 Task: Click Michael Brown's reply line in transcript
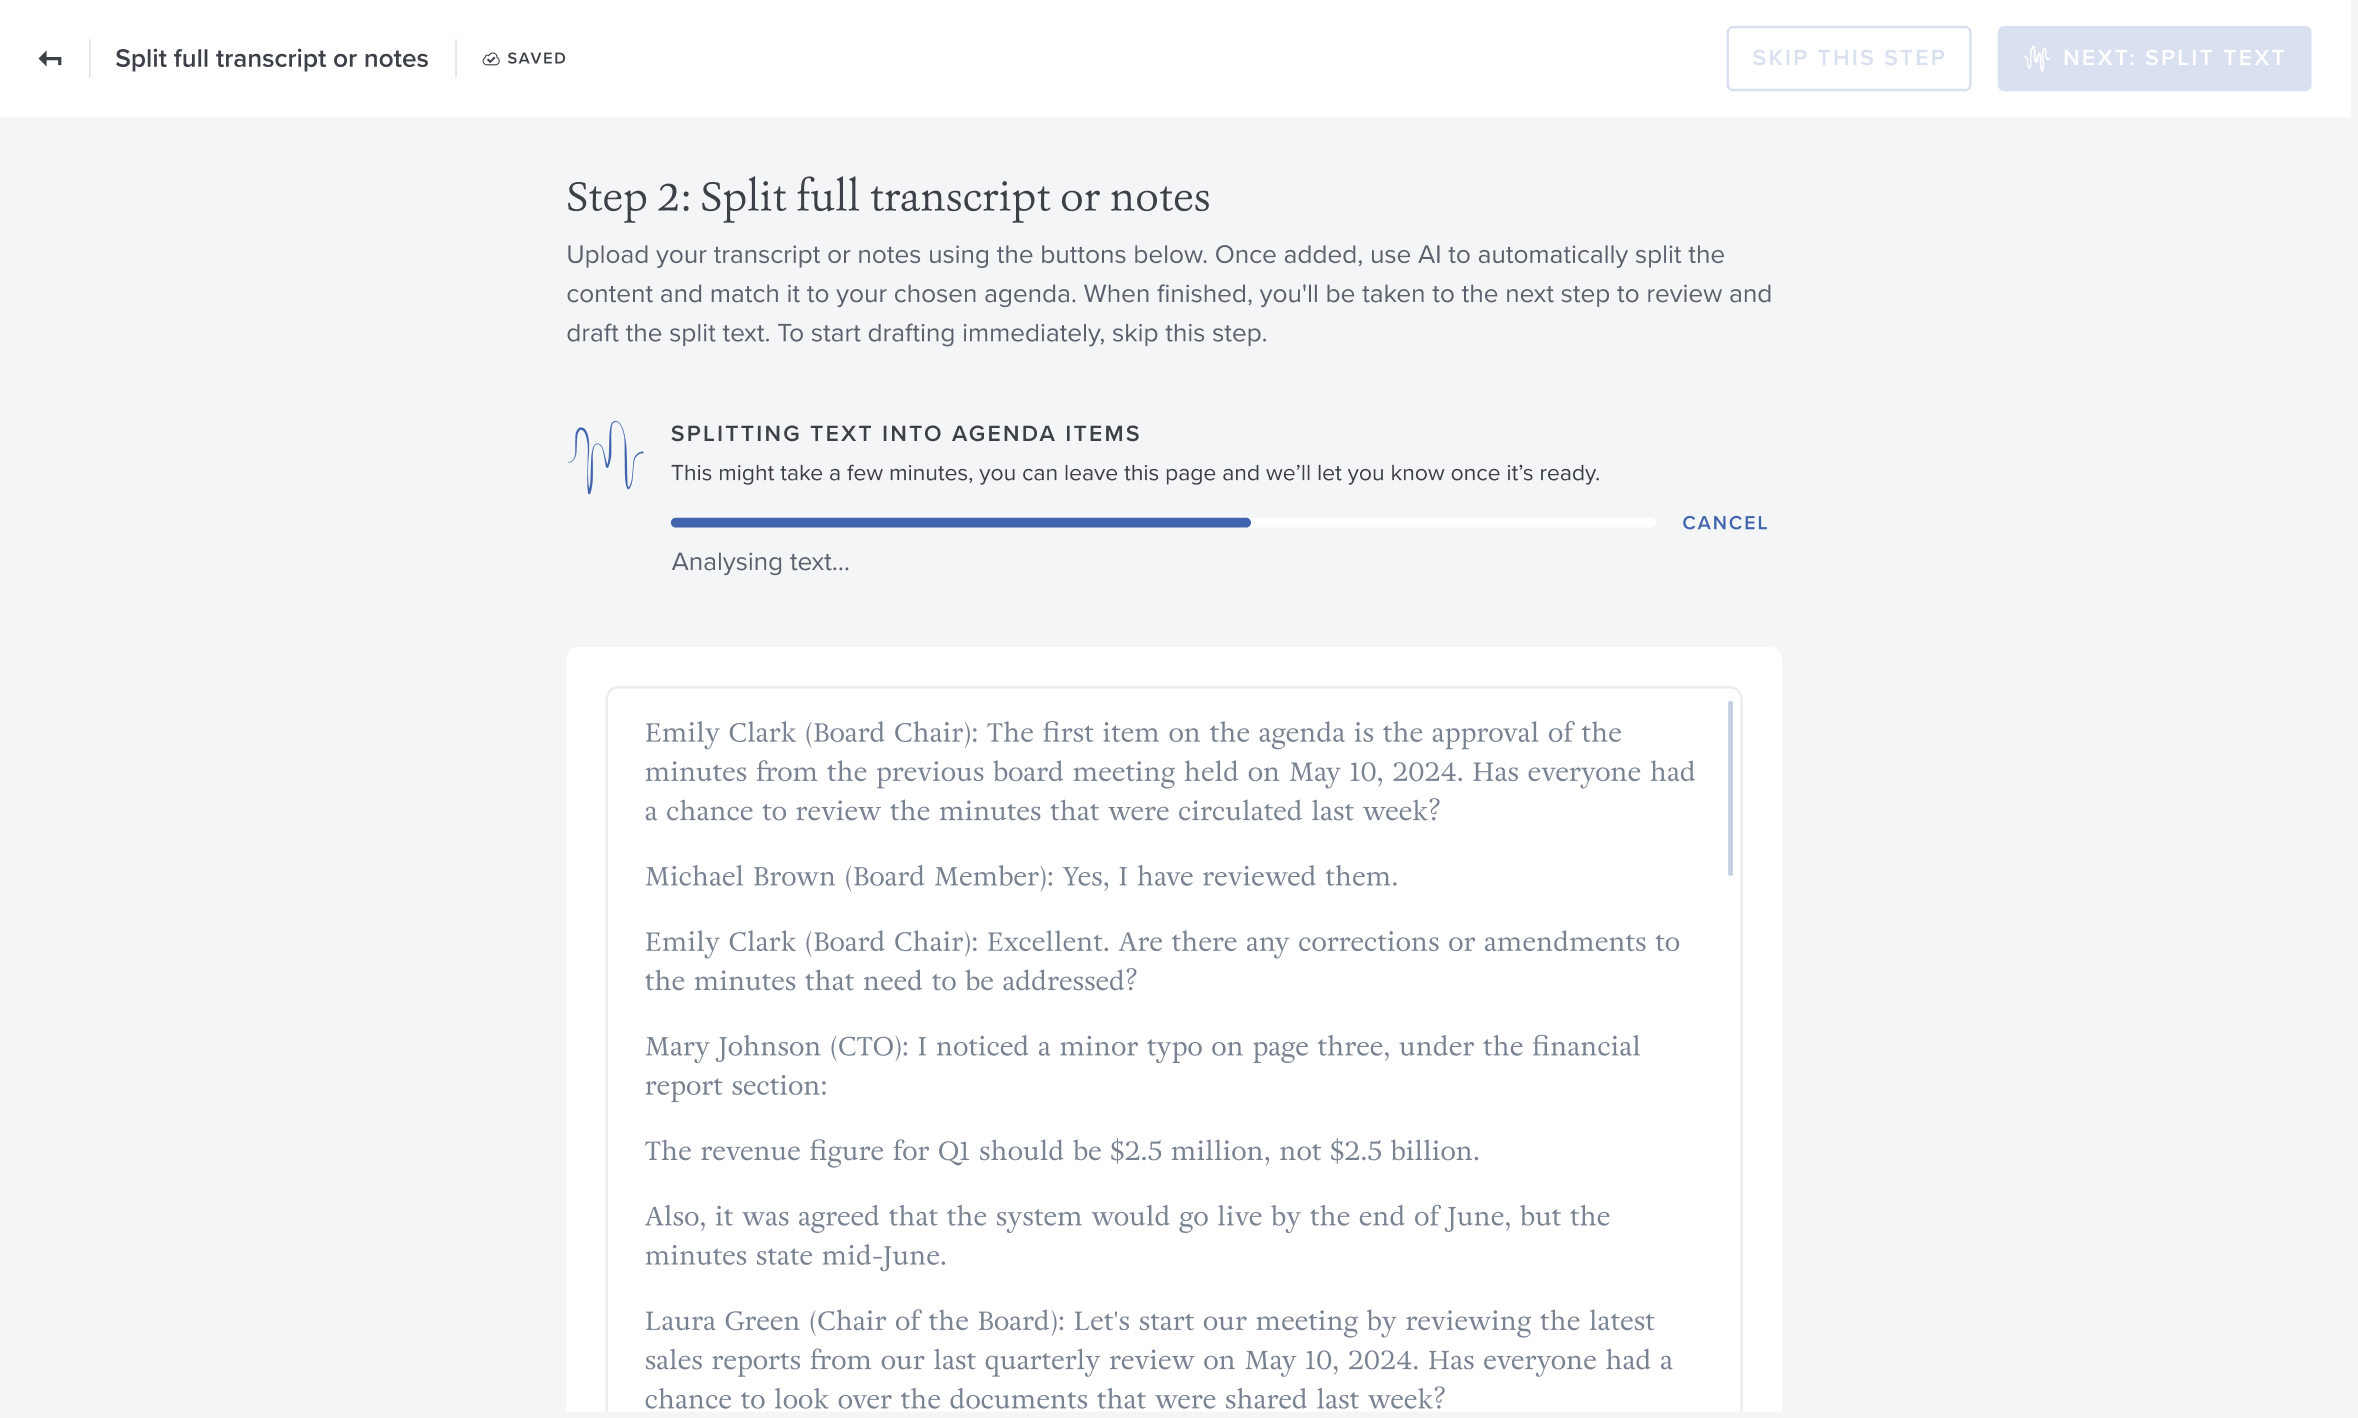[x=1021, y=876]
